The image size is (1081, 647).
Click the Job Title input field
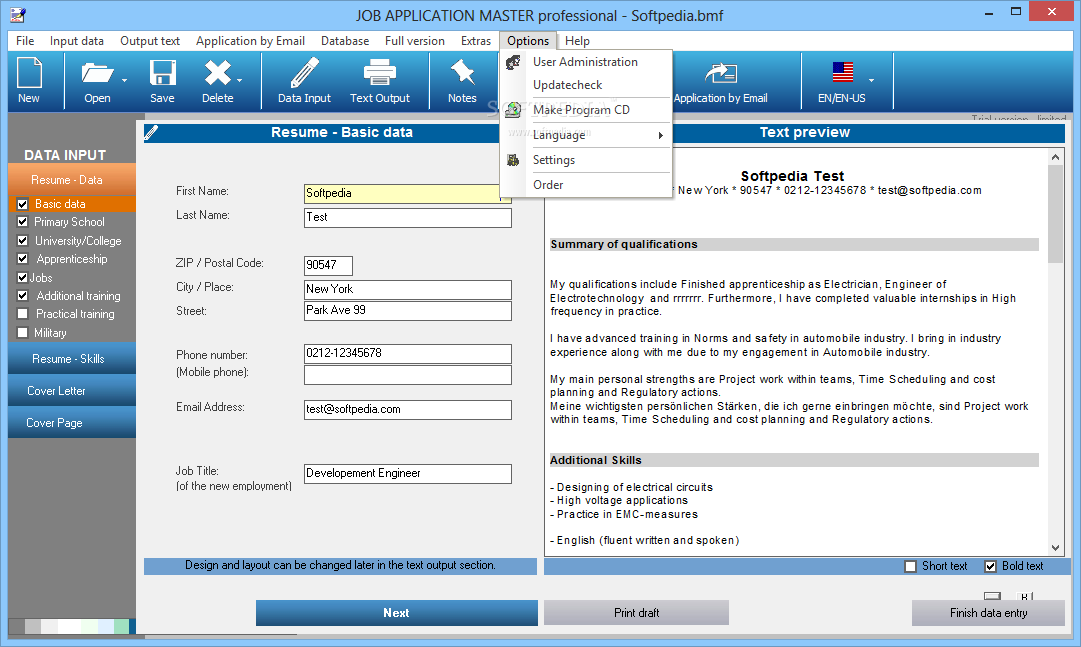click(x=407, y=474)
